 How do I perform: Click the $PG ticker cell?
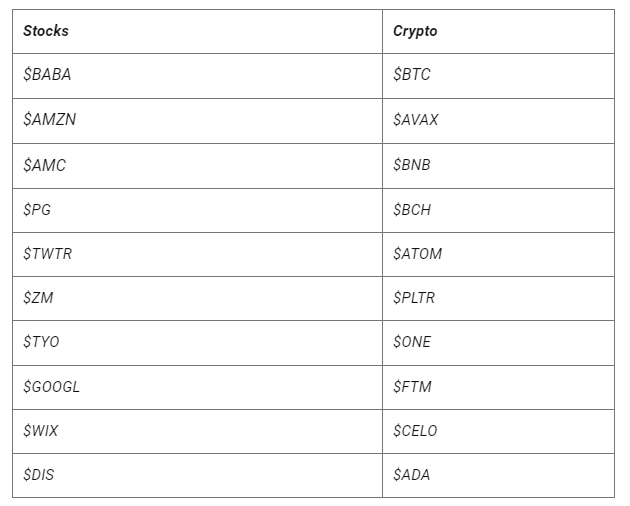coord(197,211)
